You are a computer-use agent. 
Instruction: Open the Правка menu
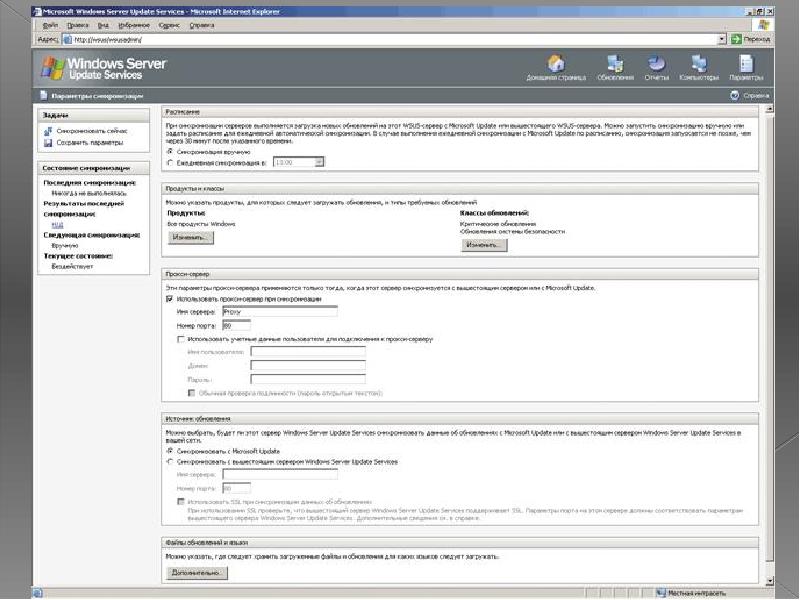[78, 25]
